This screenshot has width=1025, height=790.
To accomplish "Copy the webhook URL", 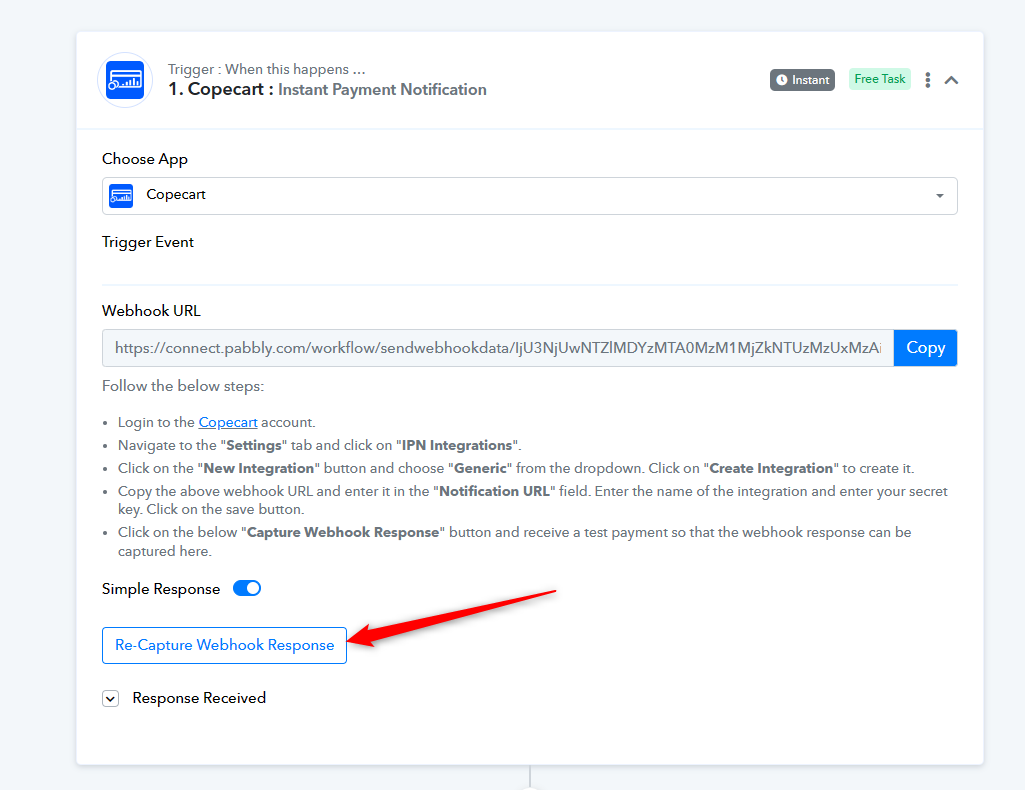I will 925,348.
